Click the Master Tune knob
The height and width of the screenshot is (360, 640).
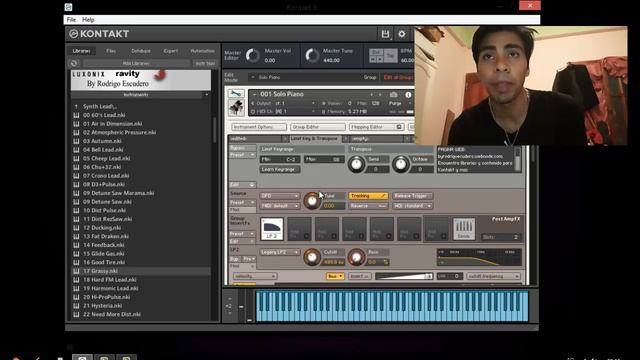pos(312,56)
